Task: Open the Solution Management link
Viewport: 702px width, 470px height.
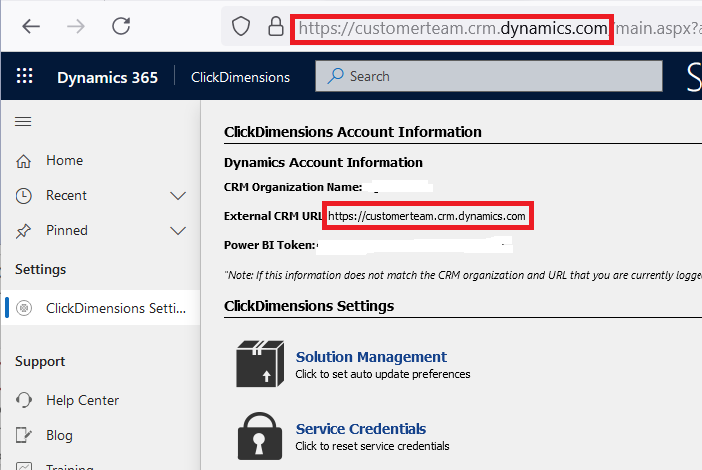Action: click(371, 357)
